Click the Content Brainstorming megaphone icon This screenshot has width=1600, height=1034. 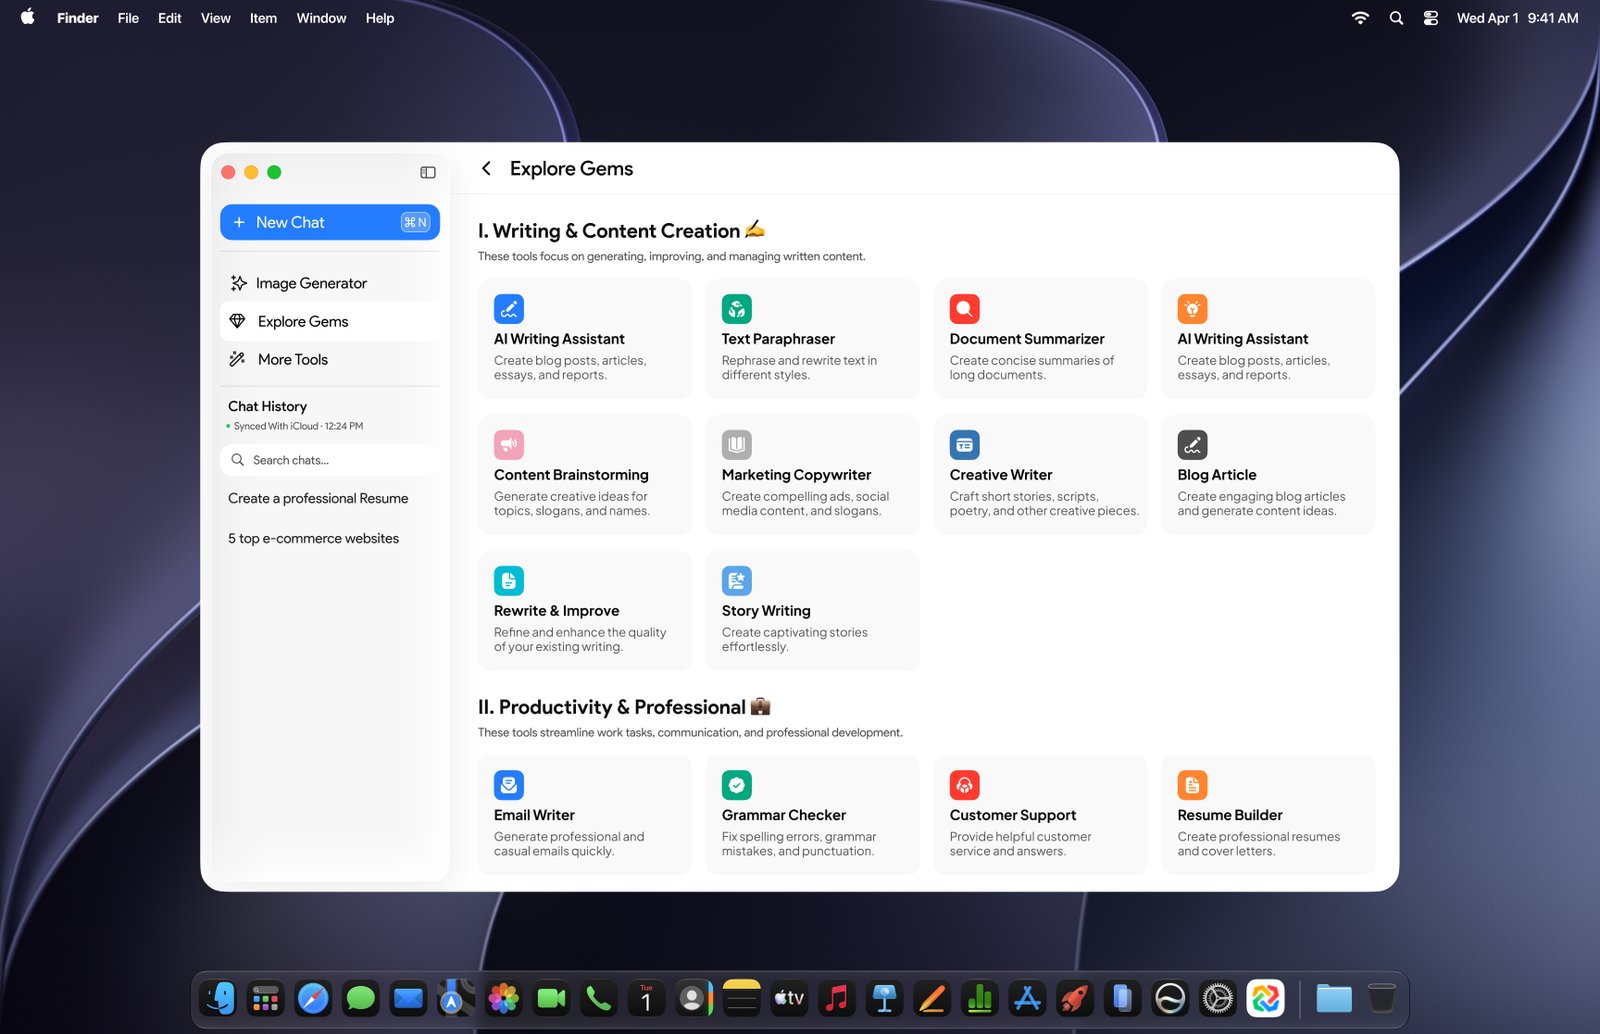(x=509, y=445)
